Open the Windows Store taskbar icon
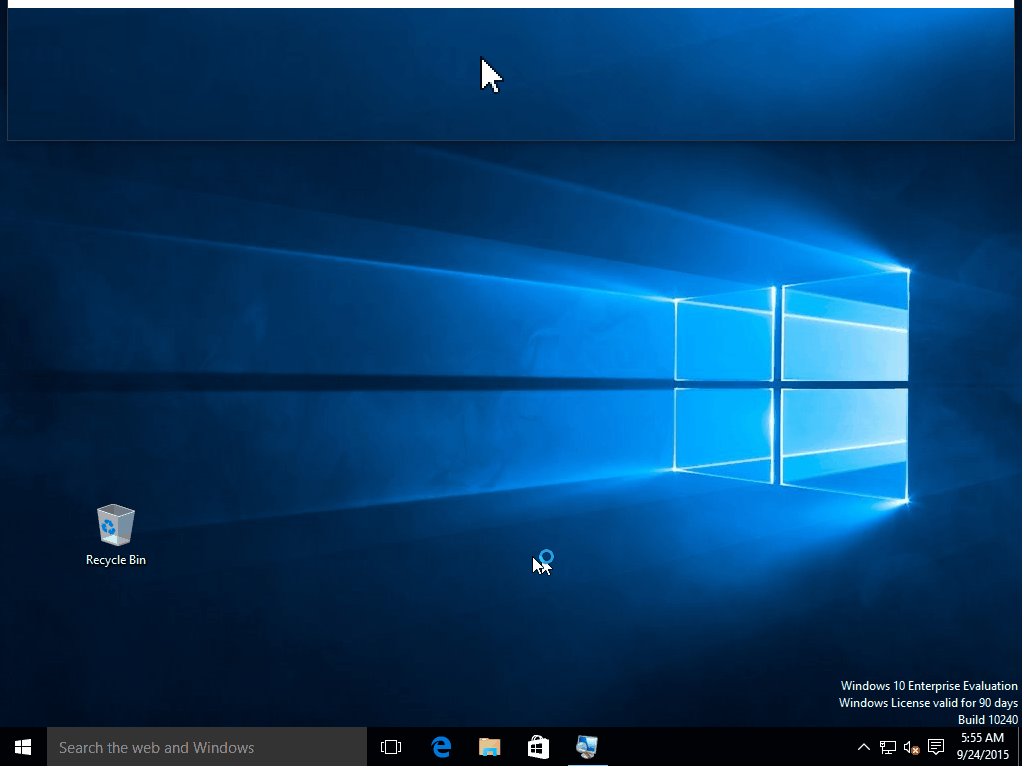The height and width of the screenshot is (766, 1022). tap(538, 747)
